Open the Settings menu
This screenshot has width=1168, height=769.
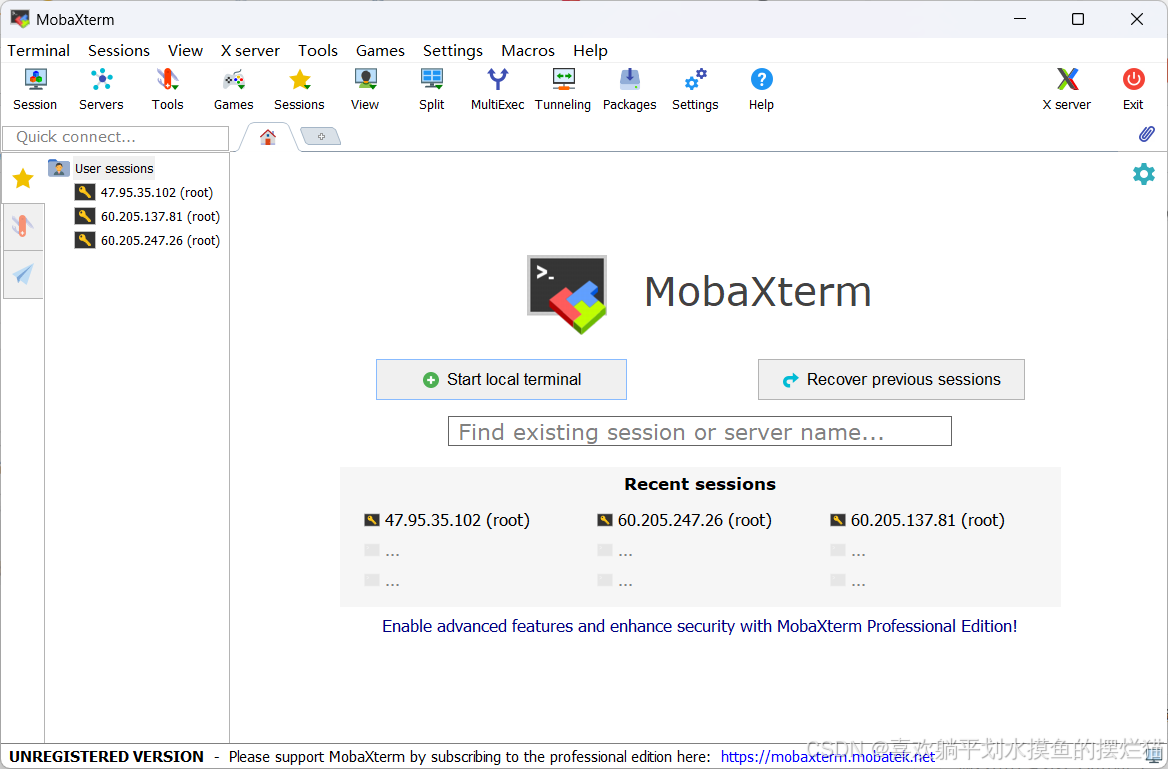point(453,51)
